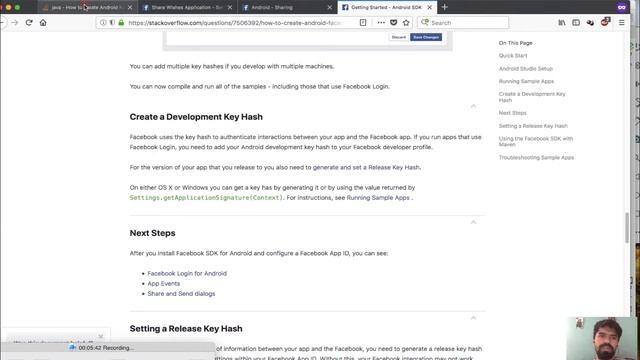Open Facebook Login for Android link
Viewport: 640px width, 360px height.
pyautogui.click(x=187, y=273)
